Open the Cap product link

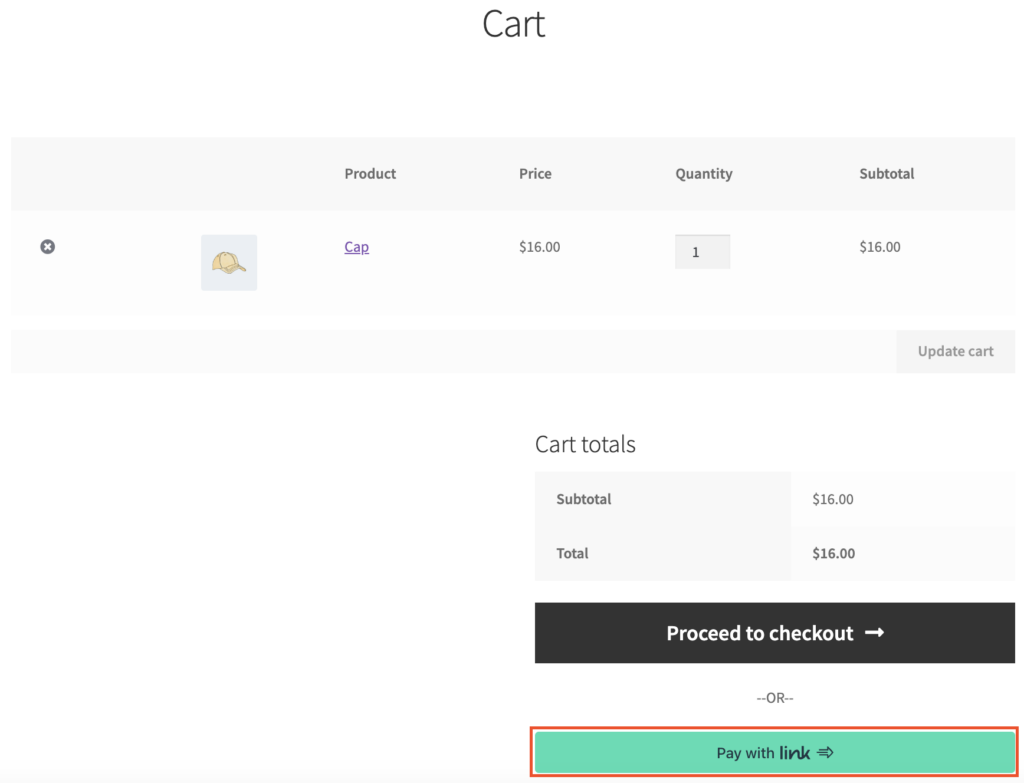point(356,247)
